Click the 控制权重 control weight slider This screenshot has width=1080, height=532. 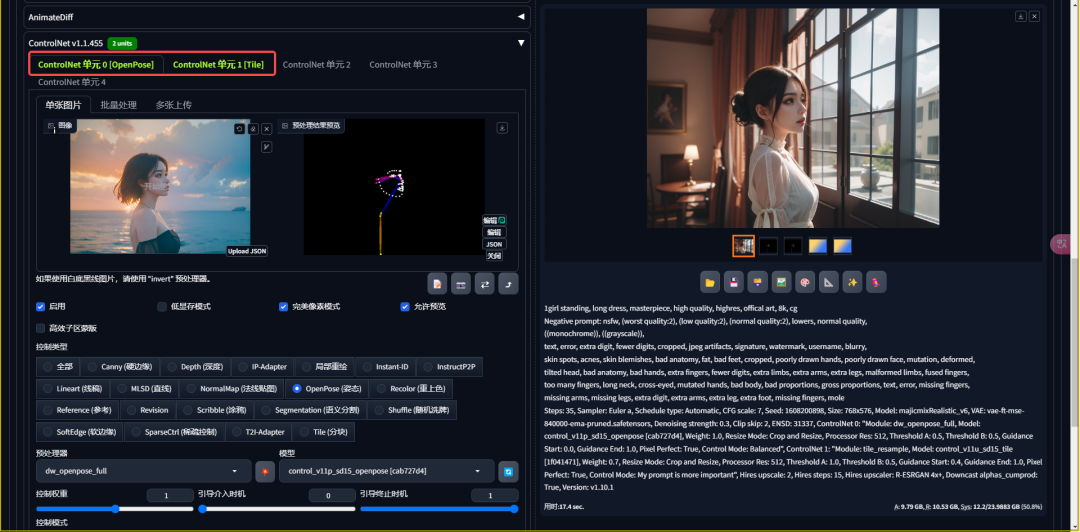pos(115,509)
